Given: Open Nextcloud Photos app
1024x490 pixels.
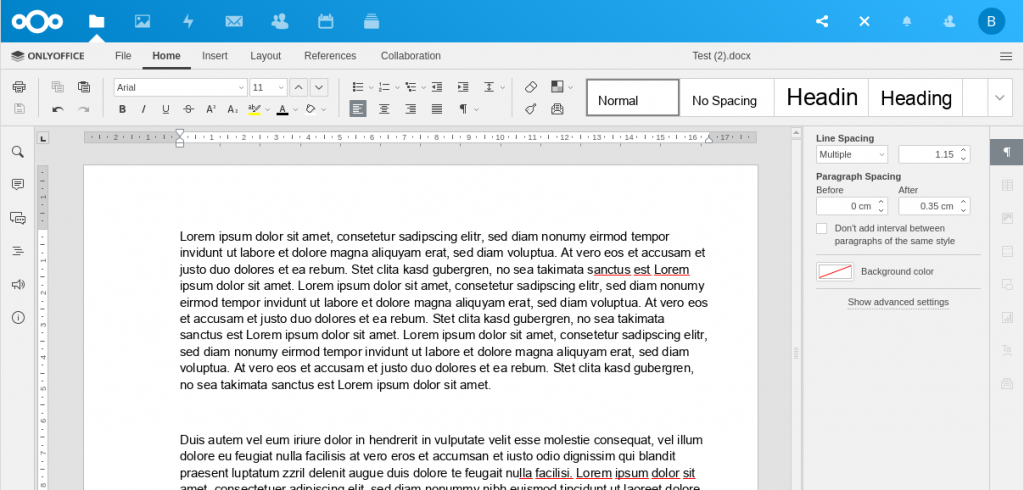Looking at the screenshot, I should (142, 21).
